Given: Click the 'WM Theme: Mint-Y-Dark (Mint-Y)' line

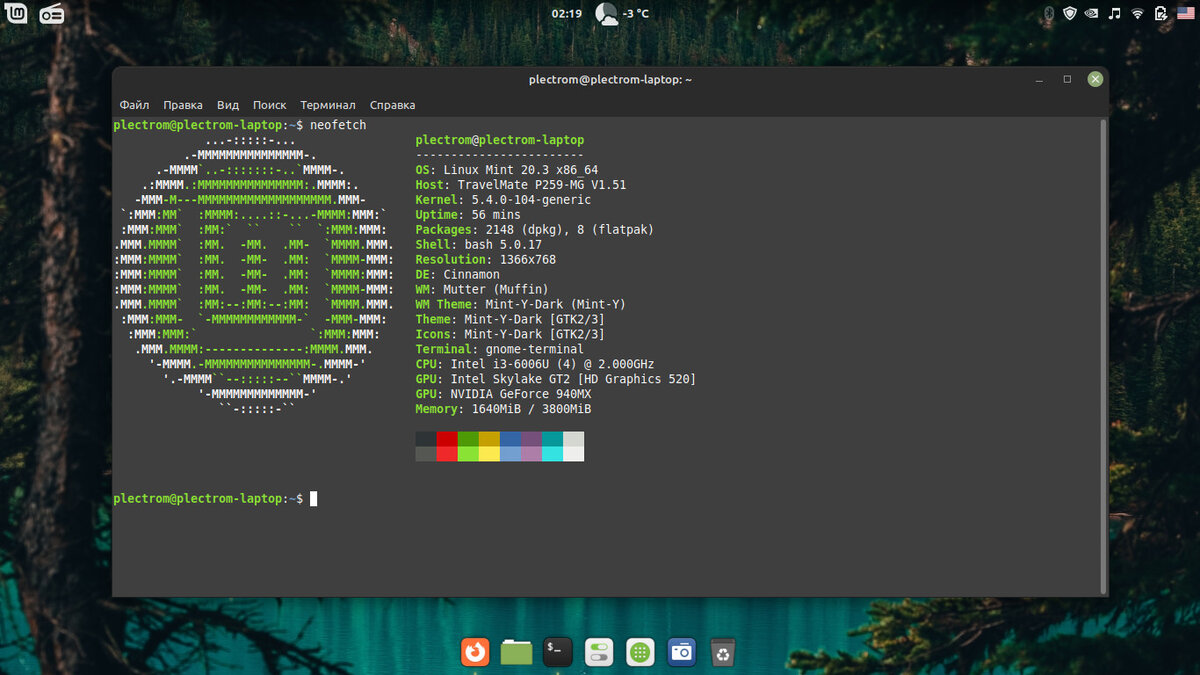Looking at the screenshot, I should tap(521, 305).
